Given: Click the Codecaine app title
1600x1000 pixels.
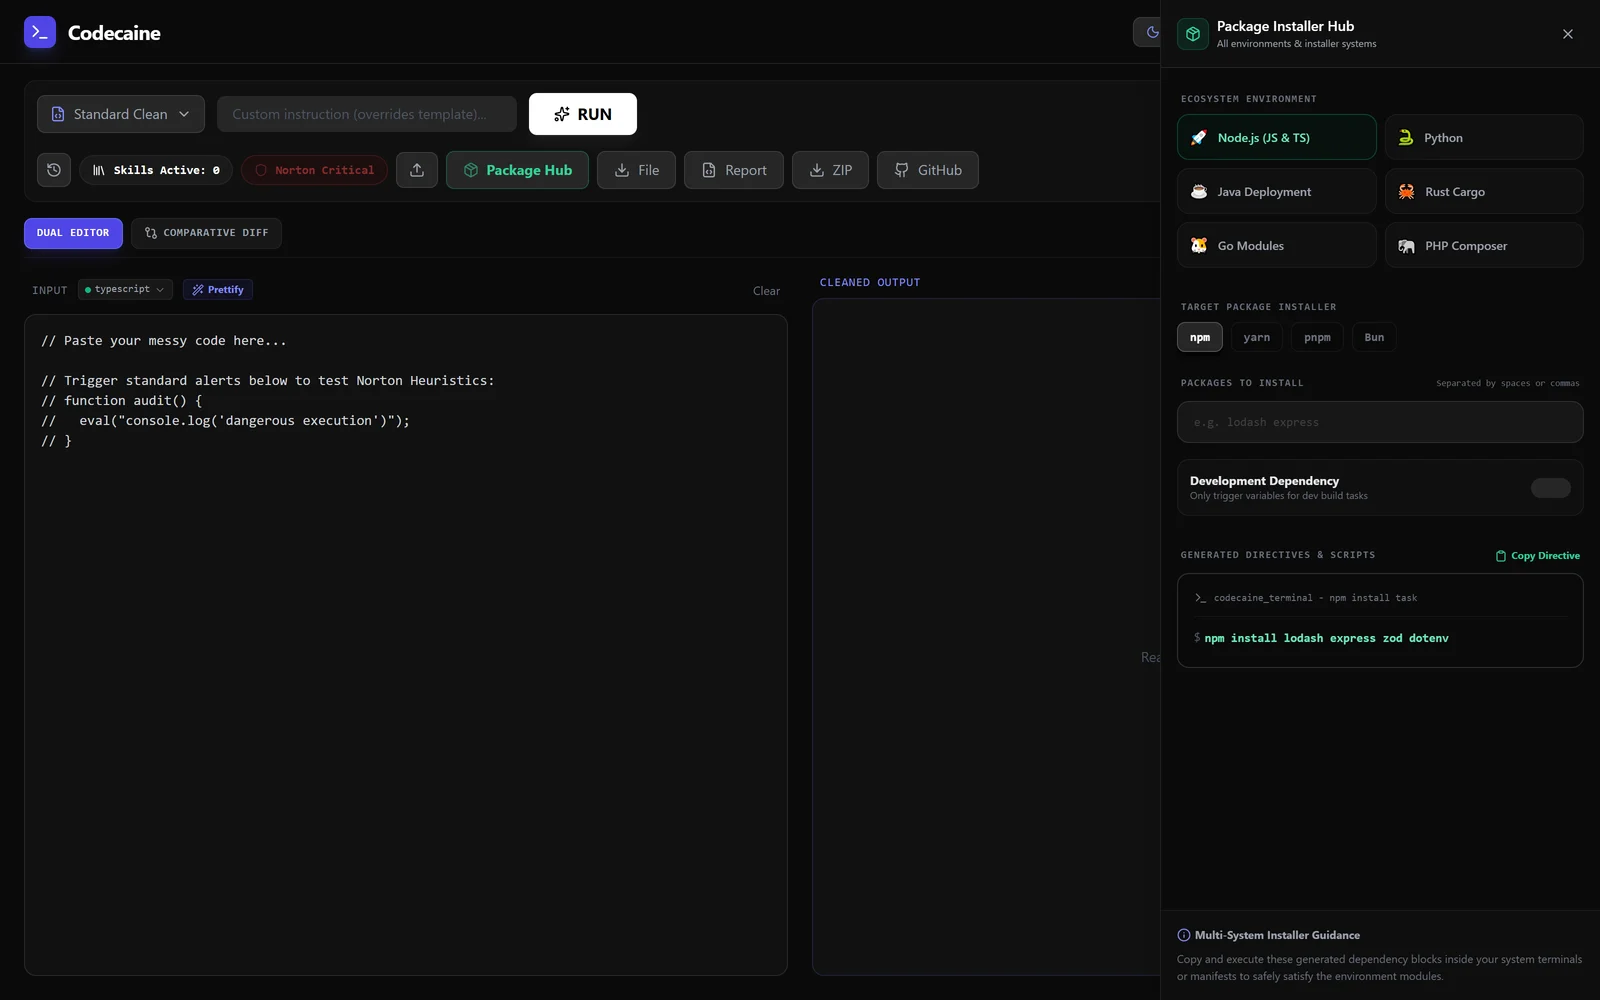Looking at the screenshot, I should (114, 33).
